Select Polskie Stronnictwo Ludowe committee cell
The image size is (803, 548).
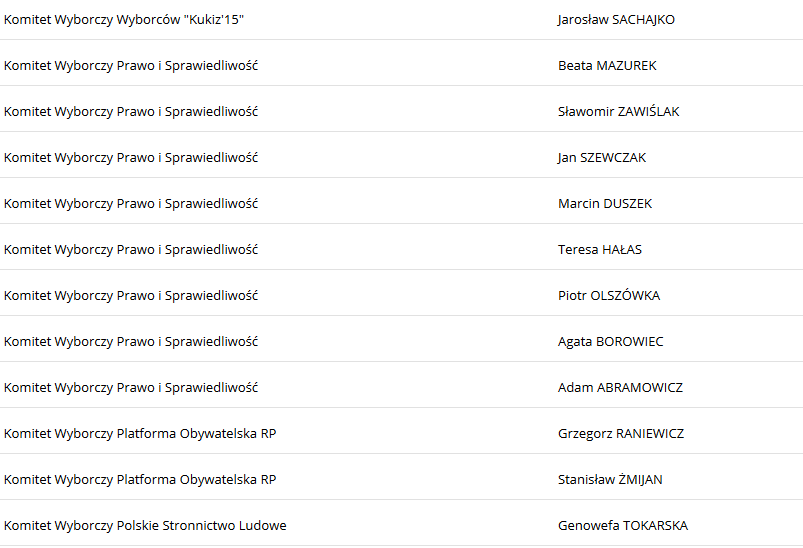[145, 526]
